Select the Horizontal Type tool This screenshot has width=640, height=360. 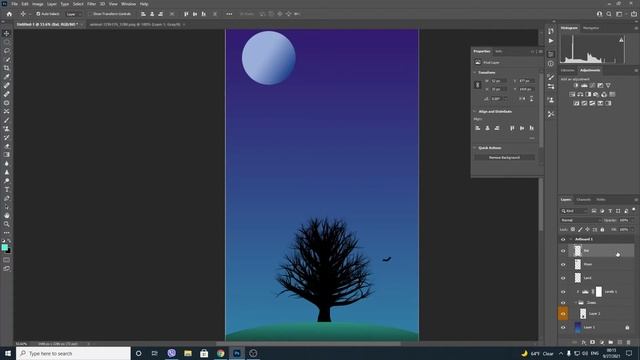pos(7,189)
